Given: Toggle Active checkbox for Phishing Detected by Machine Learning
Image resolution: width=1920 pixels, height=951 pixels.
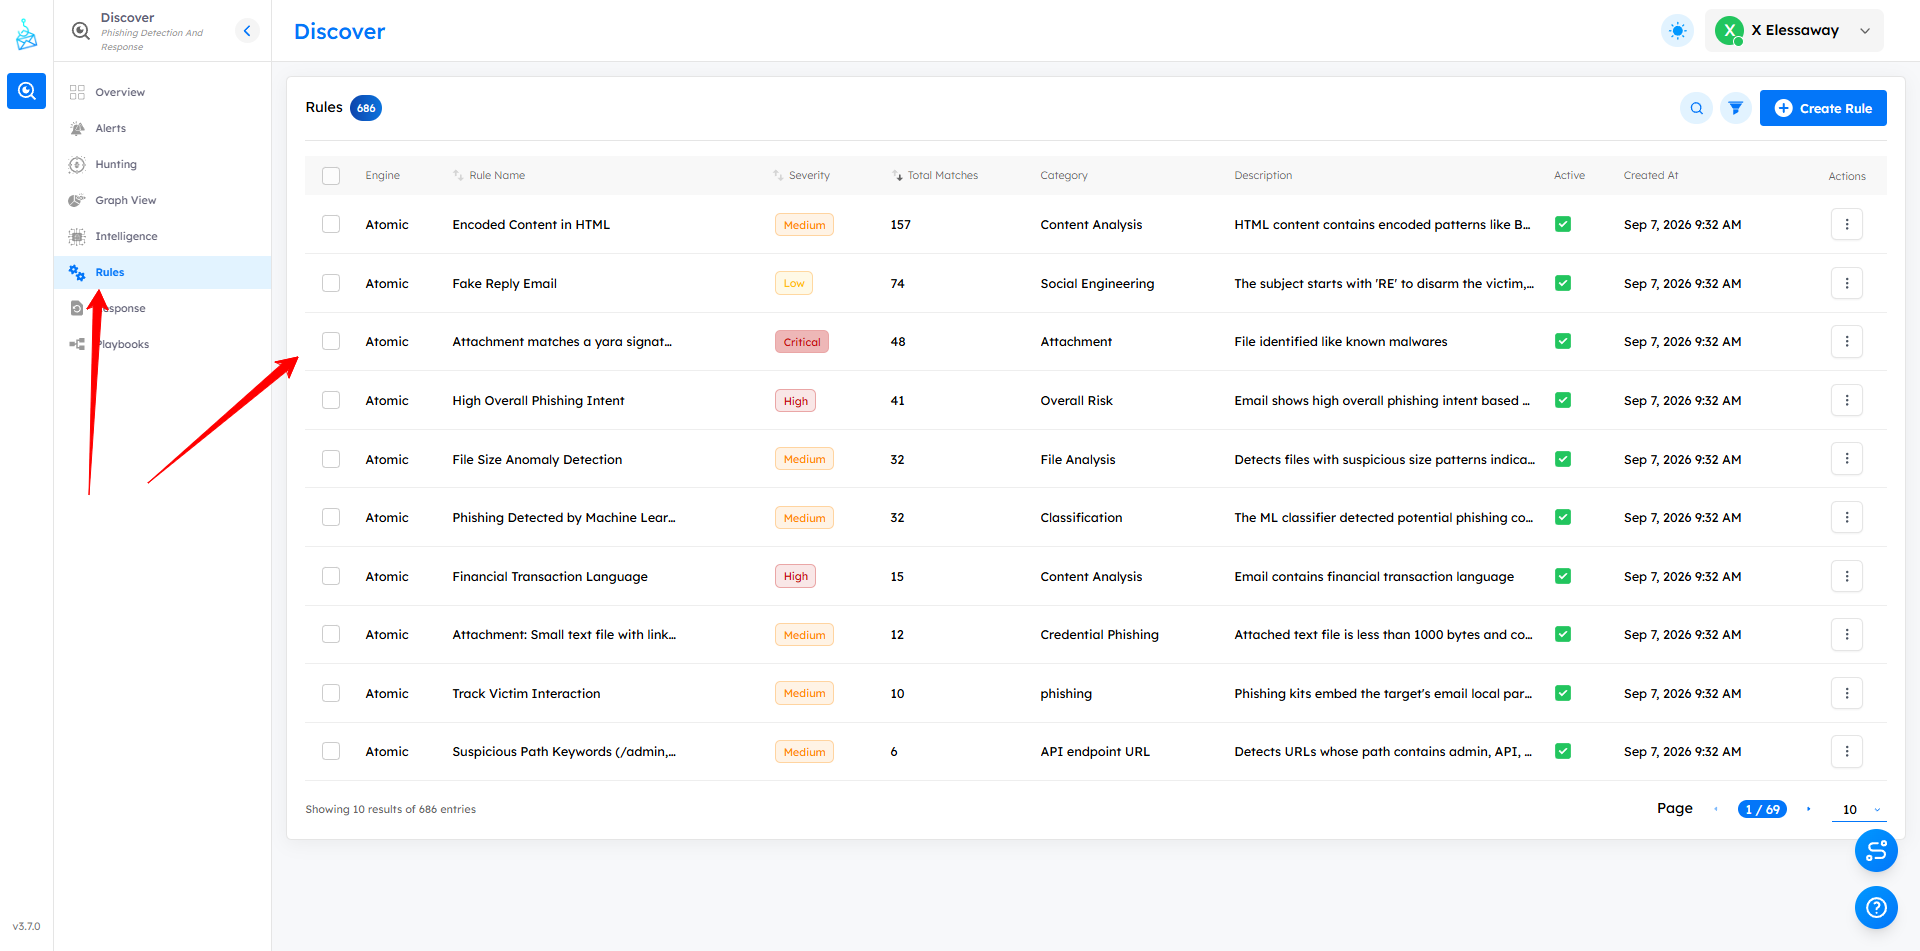Looking at the screenshot, I should (1563, 517).
